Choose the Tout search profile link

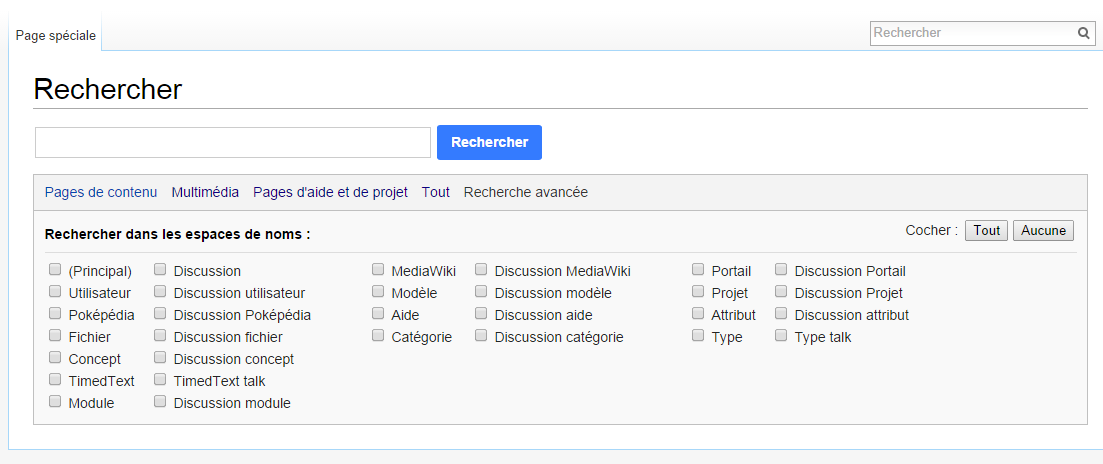click(435, 192)
